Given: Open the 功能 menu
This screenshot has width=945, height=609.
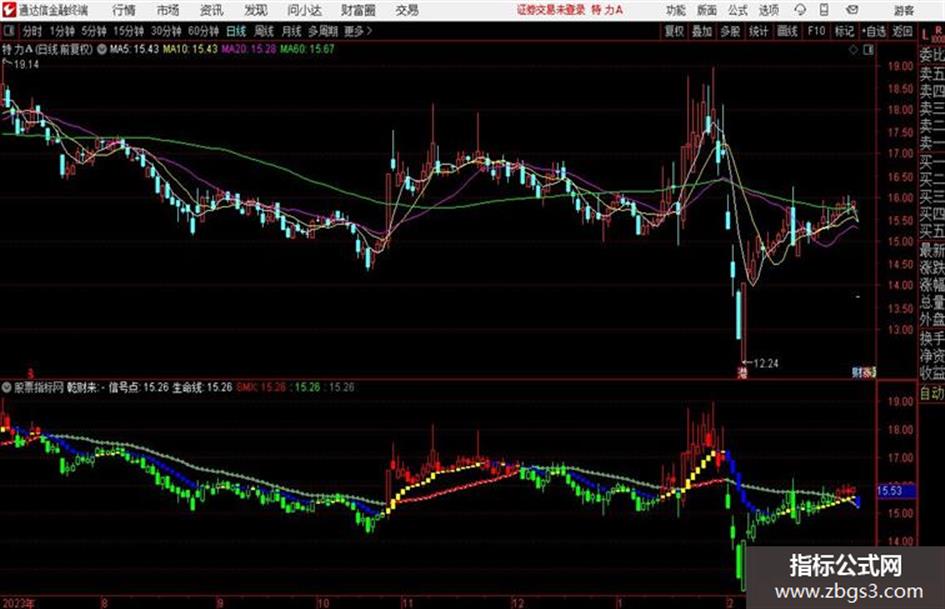Looking at the screenshot, I should pos(676,10).
